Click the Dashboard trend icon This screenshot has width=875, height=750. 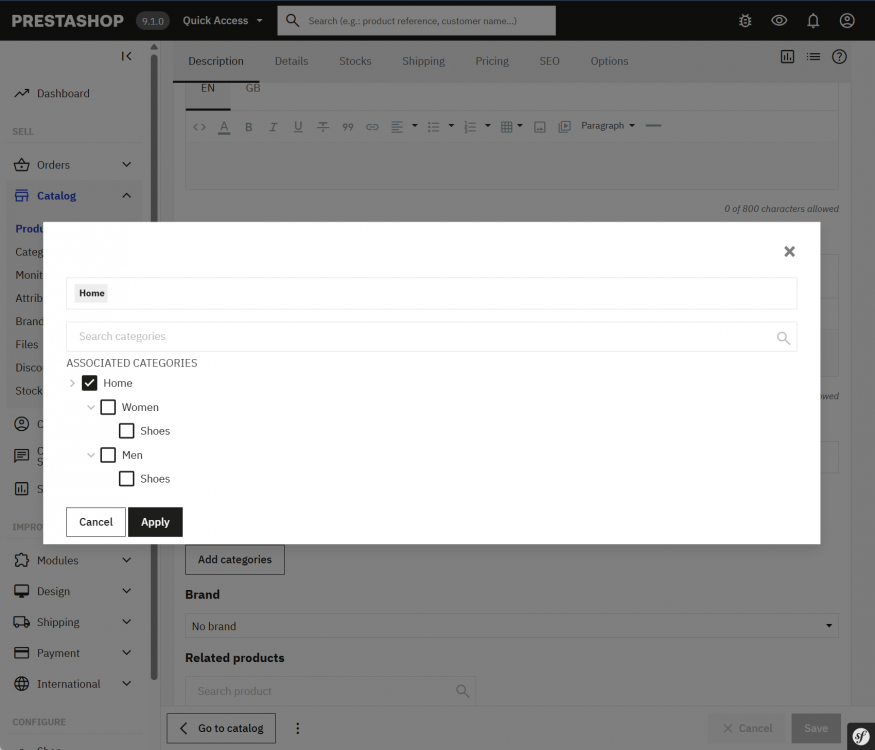[x=21, y=93]
